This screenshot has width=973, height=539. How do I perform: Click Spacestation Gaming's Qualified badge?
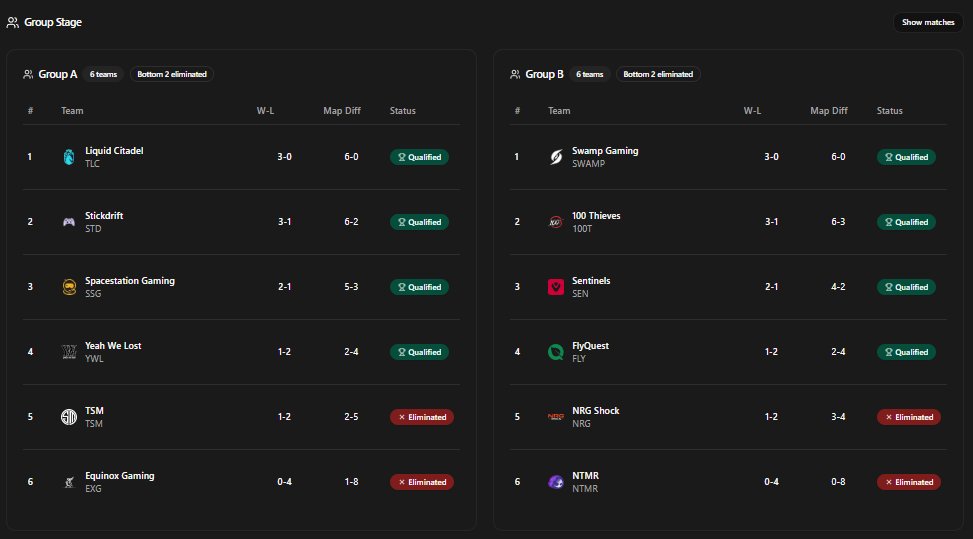tap(419, 287)
